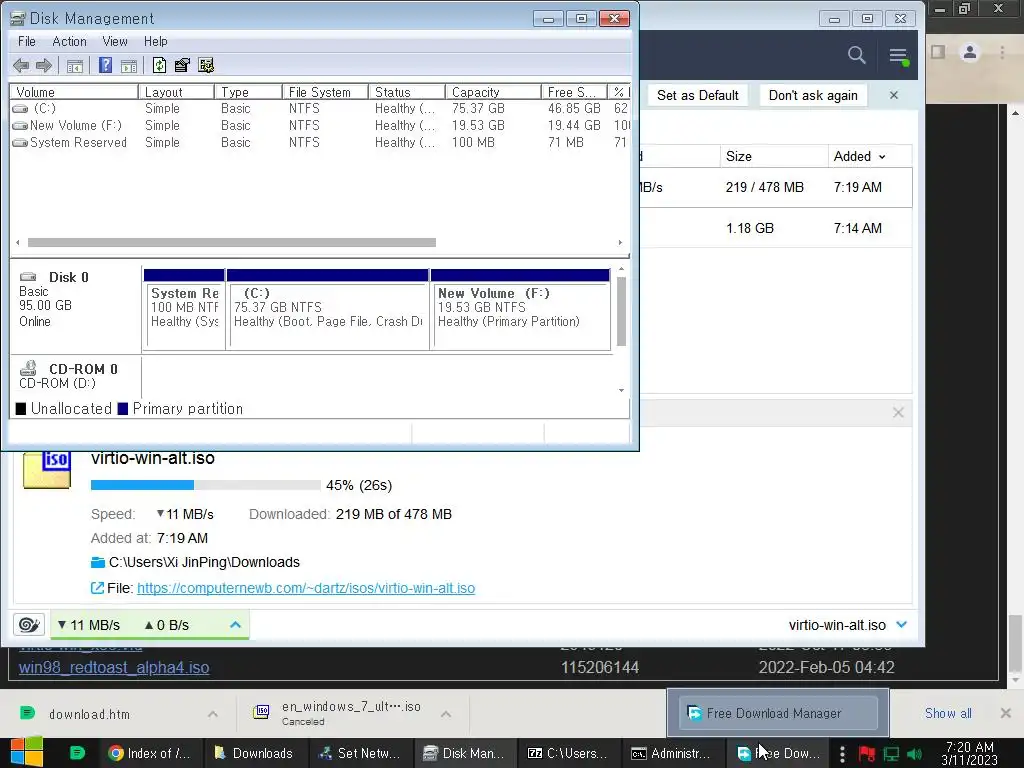Click network tray icon
Screen dimensions: 1024x768
(x=891, y=754)
